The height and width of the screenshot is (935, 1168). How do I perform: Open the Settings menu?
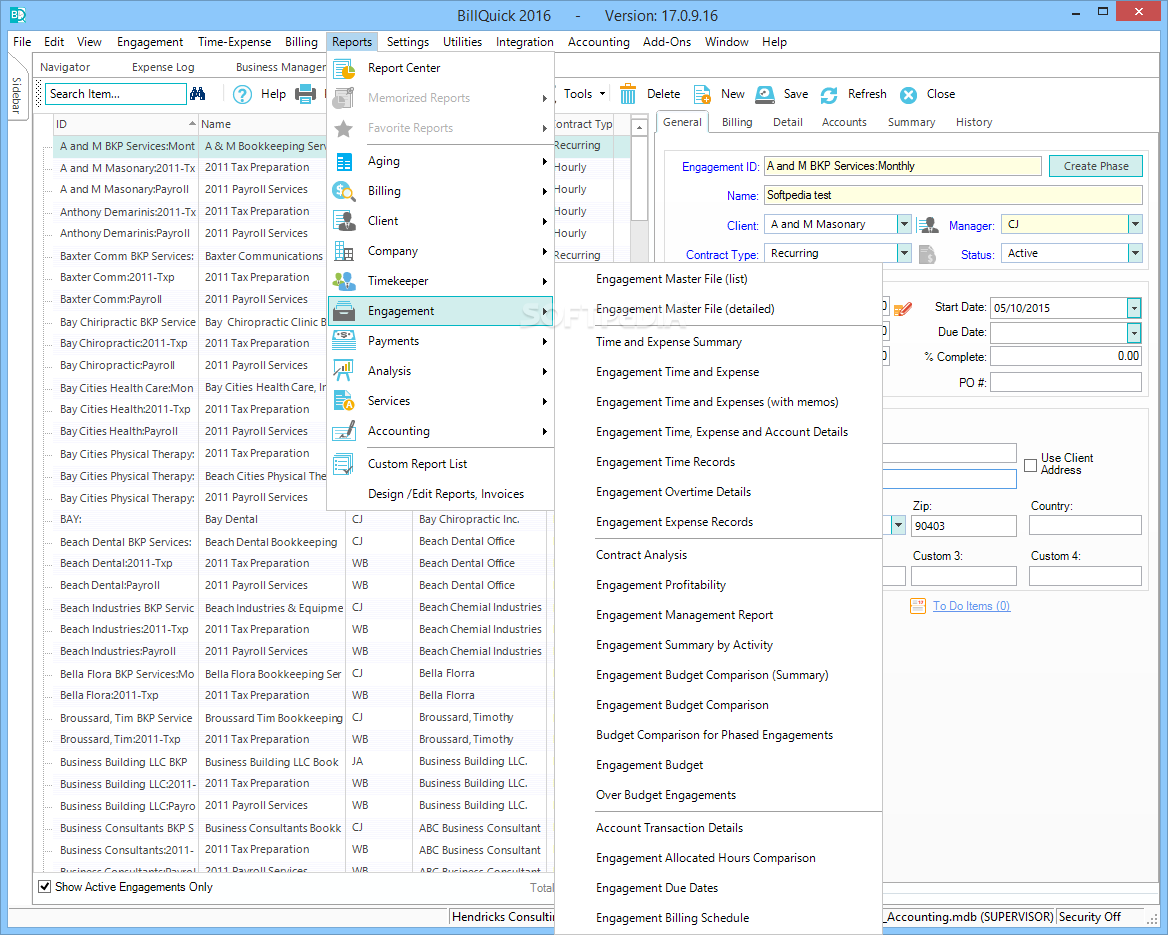point(407,42)
